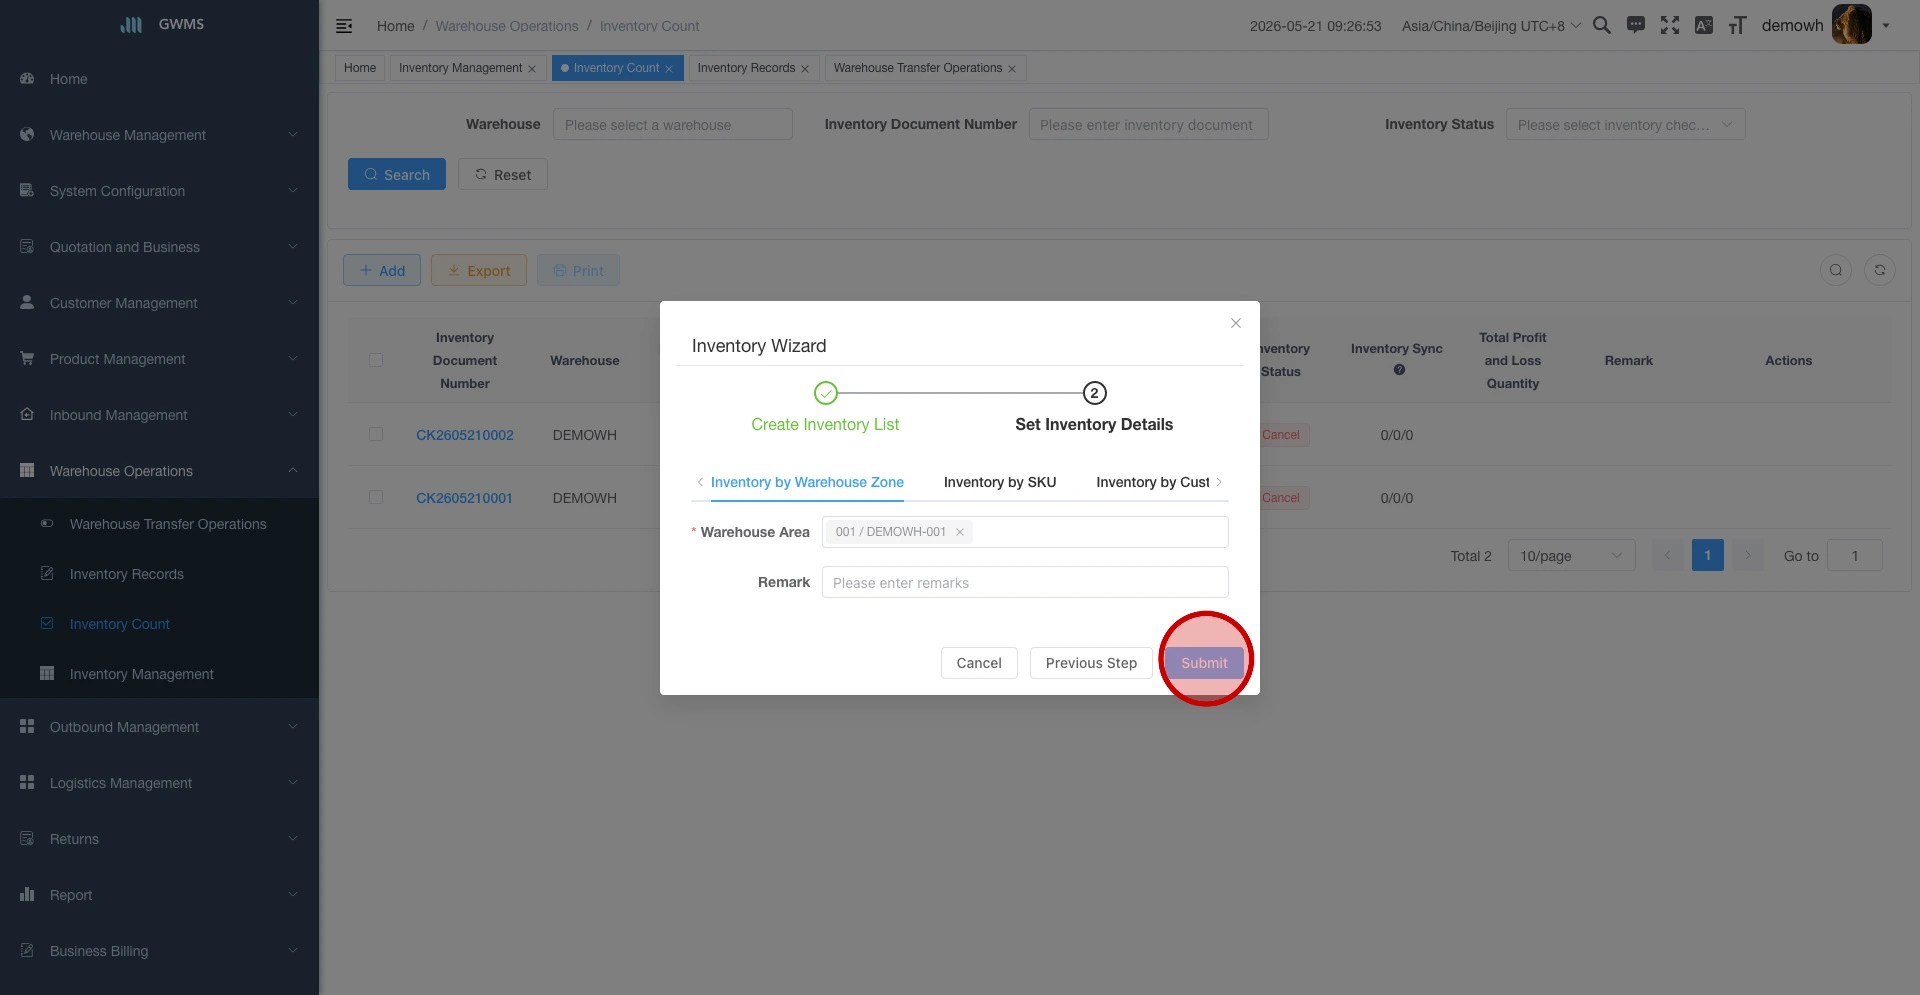This screenshot has height=995, width=1920.
Task: Click the Reset button
Action: click(503, 174)
